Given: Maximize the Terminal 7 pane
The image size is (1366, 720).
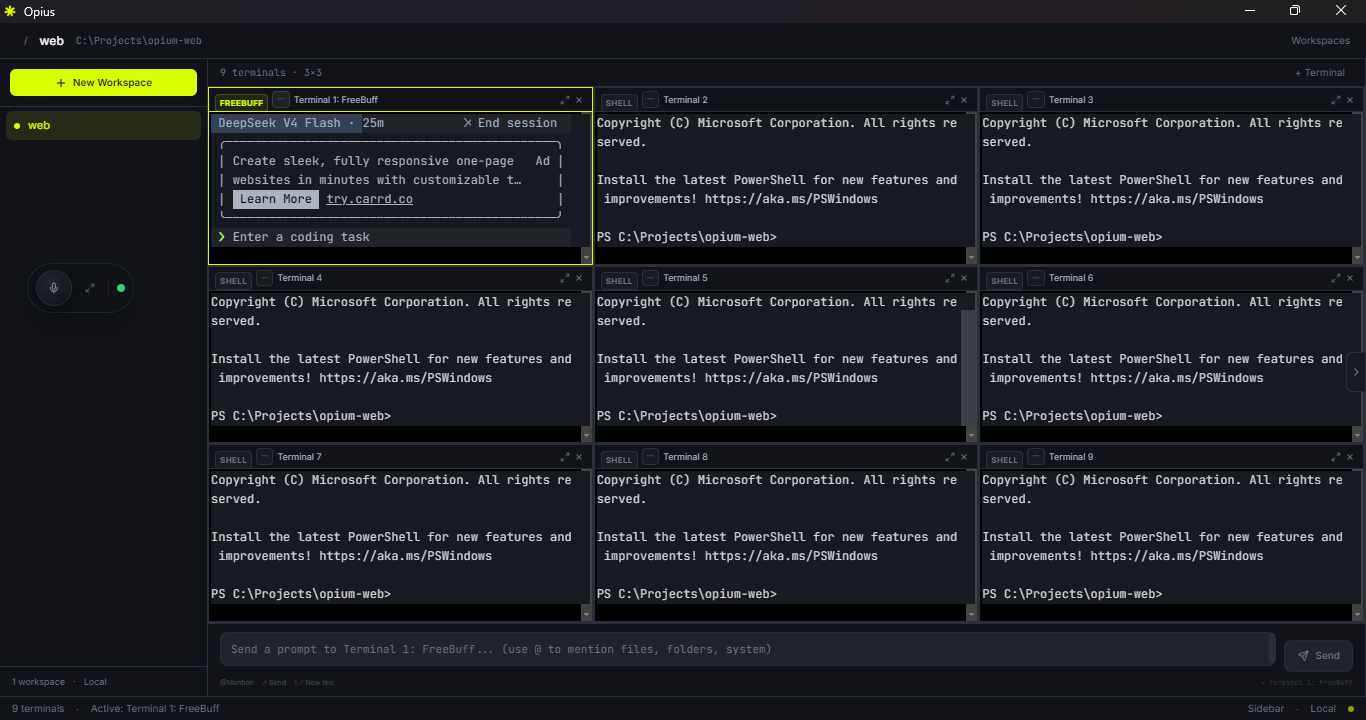Looking at the screenshot, I should (x=565, y=457).
